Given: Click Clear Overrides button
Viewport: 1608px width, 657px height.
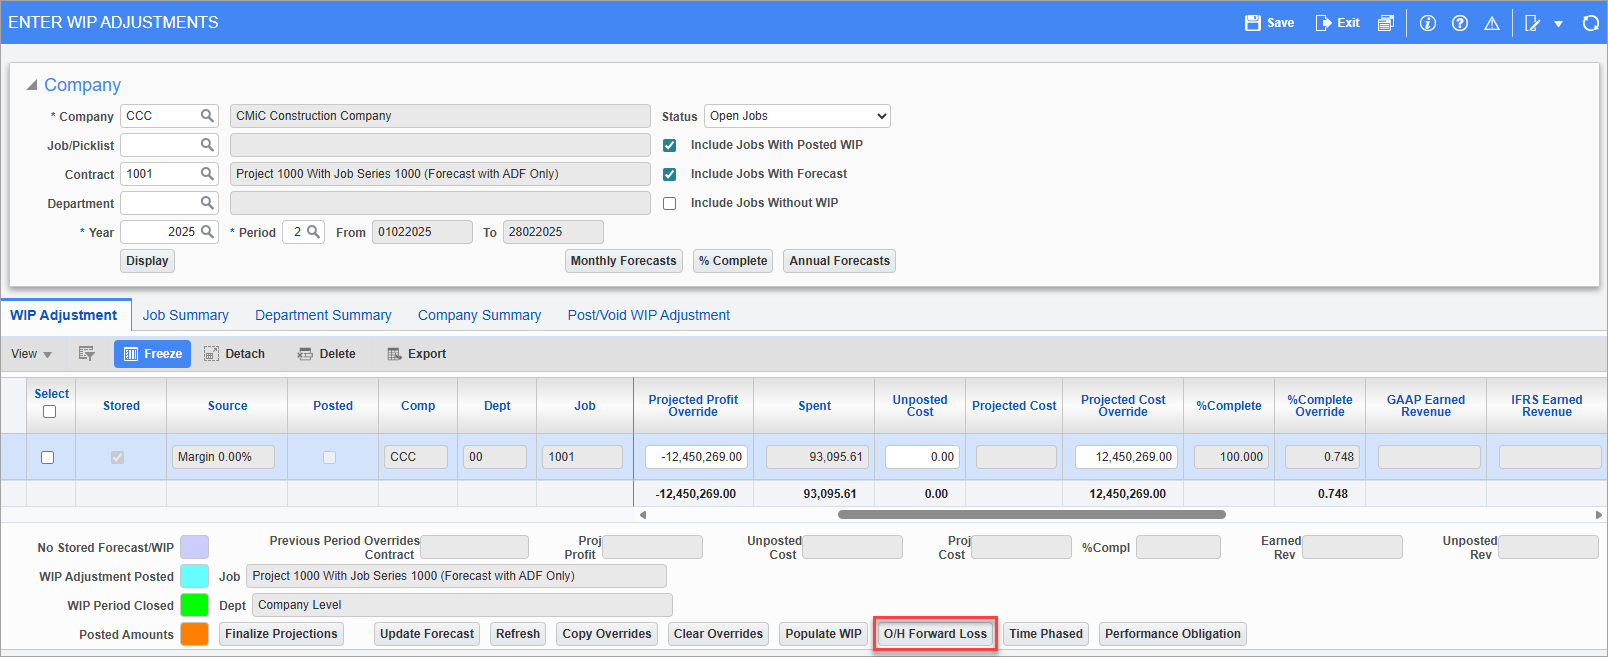Looking at the screenshot, I should [x=718, y=634].
